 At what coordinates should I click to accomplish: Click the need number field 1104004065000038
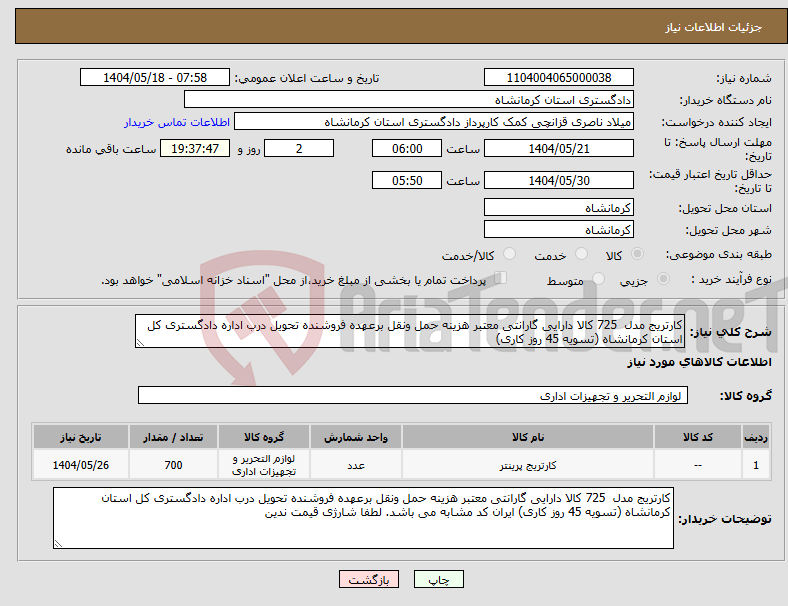(559, 78)
